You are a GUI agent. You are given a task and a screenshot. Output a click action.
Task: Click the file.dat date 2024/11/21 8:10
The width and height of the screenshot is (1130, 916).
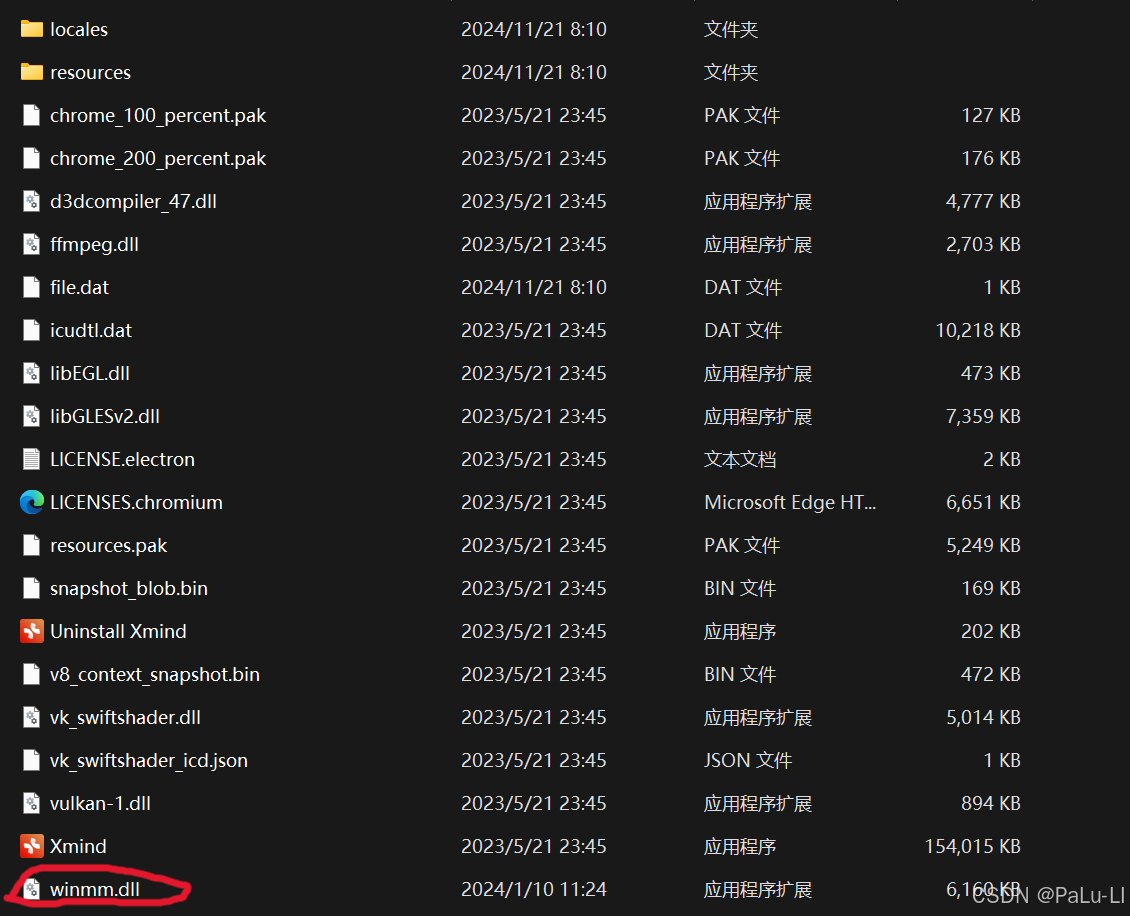click(x=533, y=287)
